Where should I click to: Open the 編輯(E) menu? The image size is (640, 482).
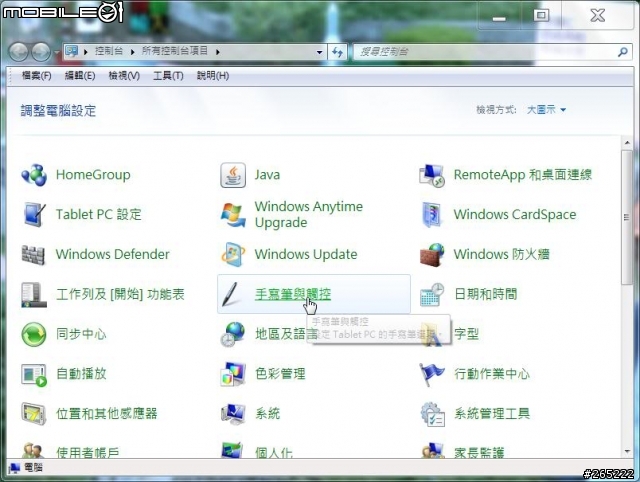click(x=80, y=76)
